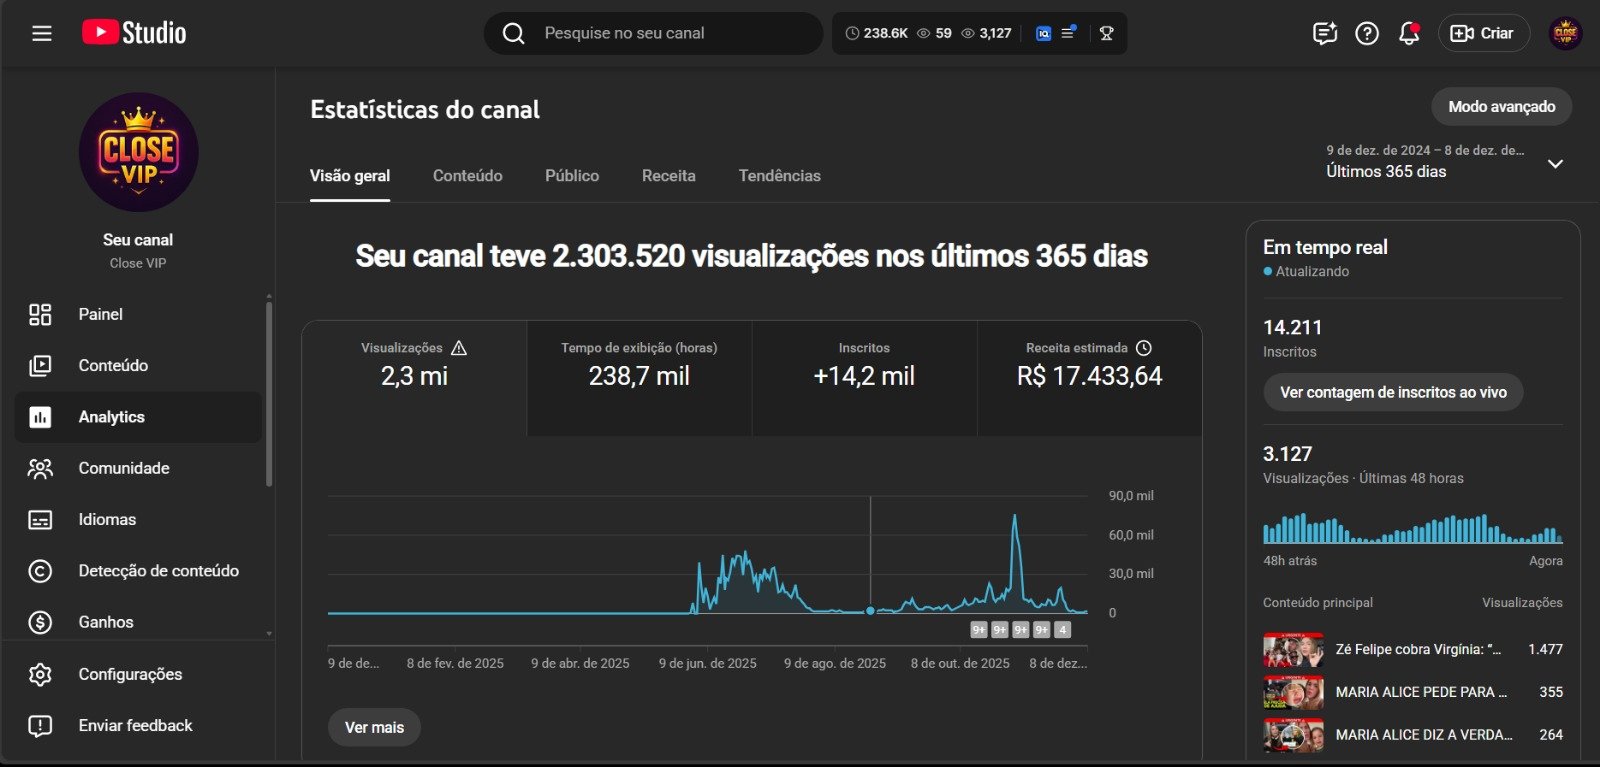Viewport: 1600px width, 767px height.
Task: Click the MARIA ALICE DIZ A VERDA video title
Action: (x=1424, y=735)
